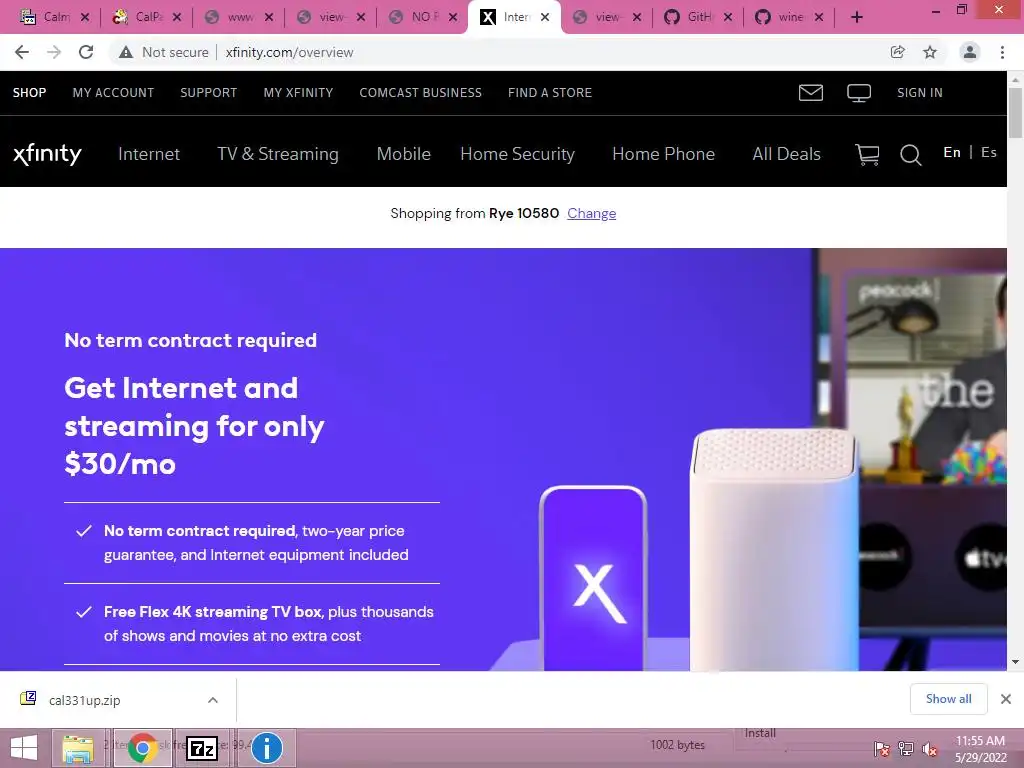The width and height of the screenshot is (1024, 768).
Task: Click the Action Center flag tray icon
Action: click(x=882, y=749)
